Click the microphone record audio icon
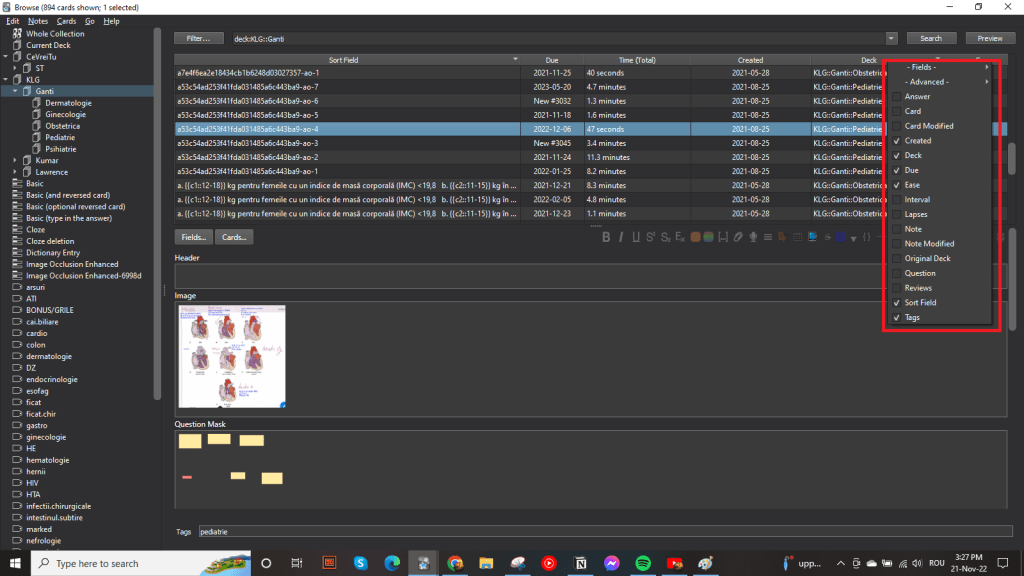Screen dimensions: 1024x576 tap(754, 237)
